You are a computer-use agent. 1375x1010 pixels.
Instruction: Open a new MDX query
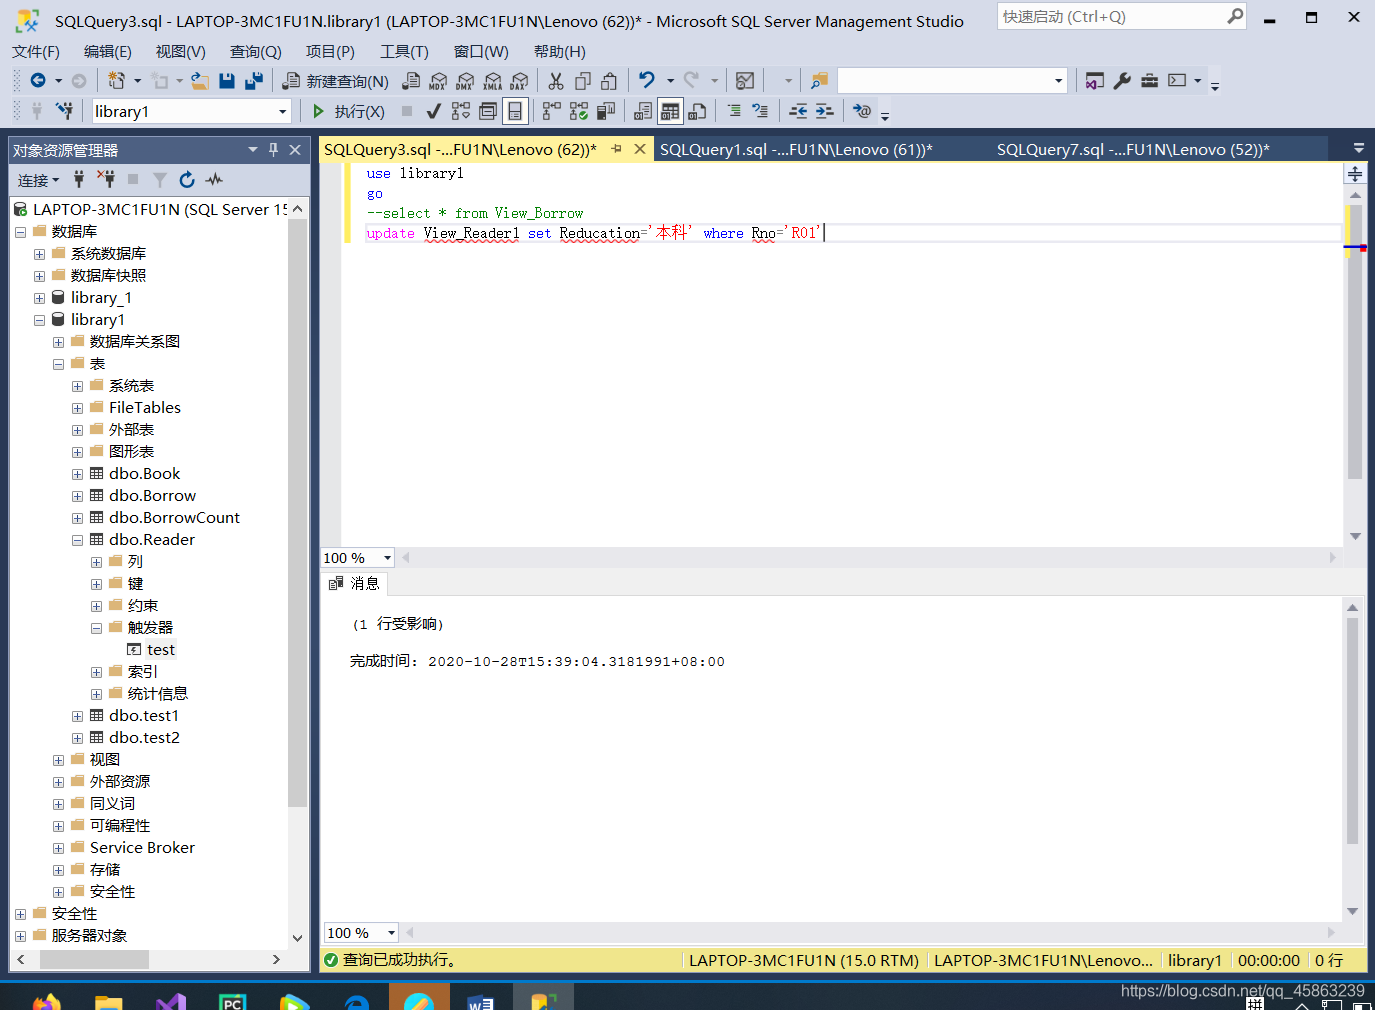(438, 81)
